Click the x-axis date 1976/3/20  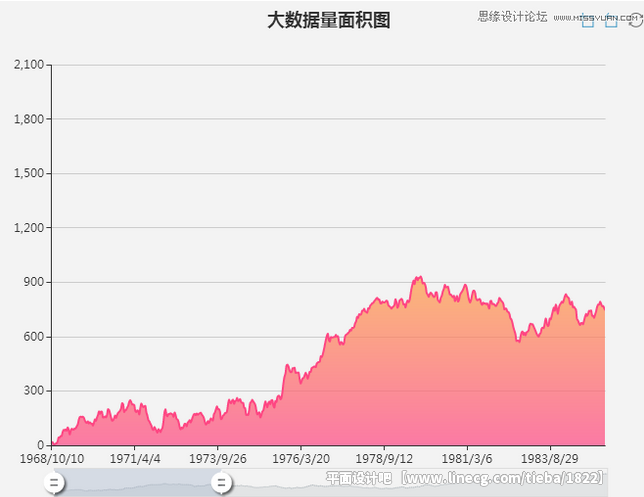tap(301, 459)
